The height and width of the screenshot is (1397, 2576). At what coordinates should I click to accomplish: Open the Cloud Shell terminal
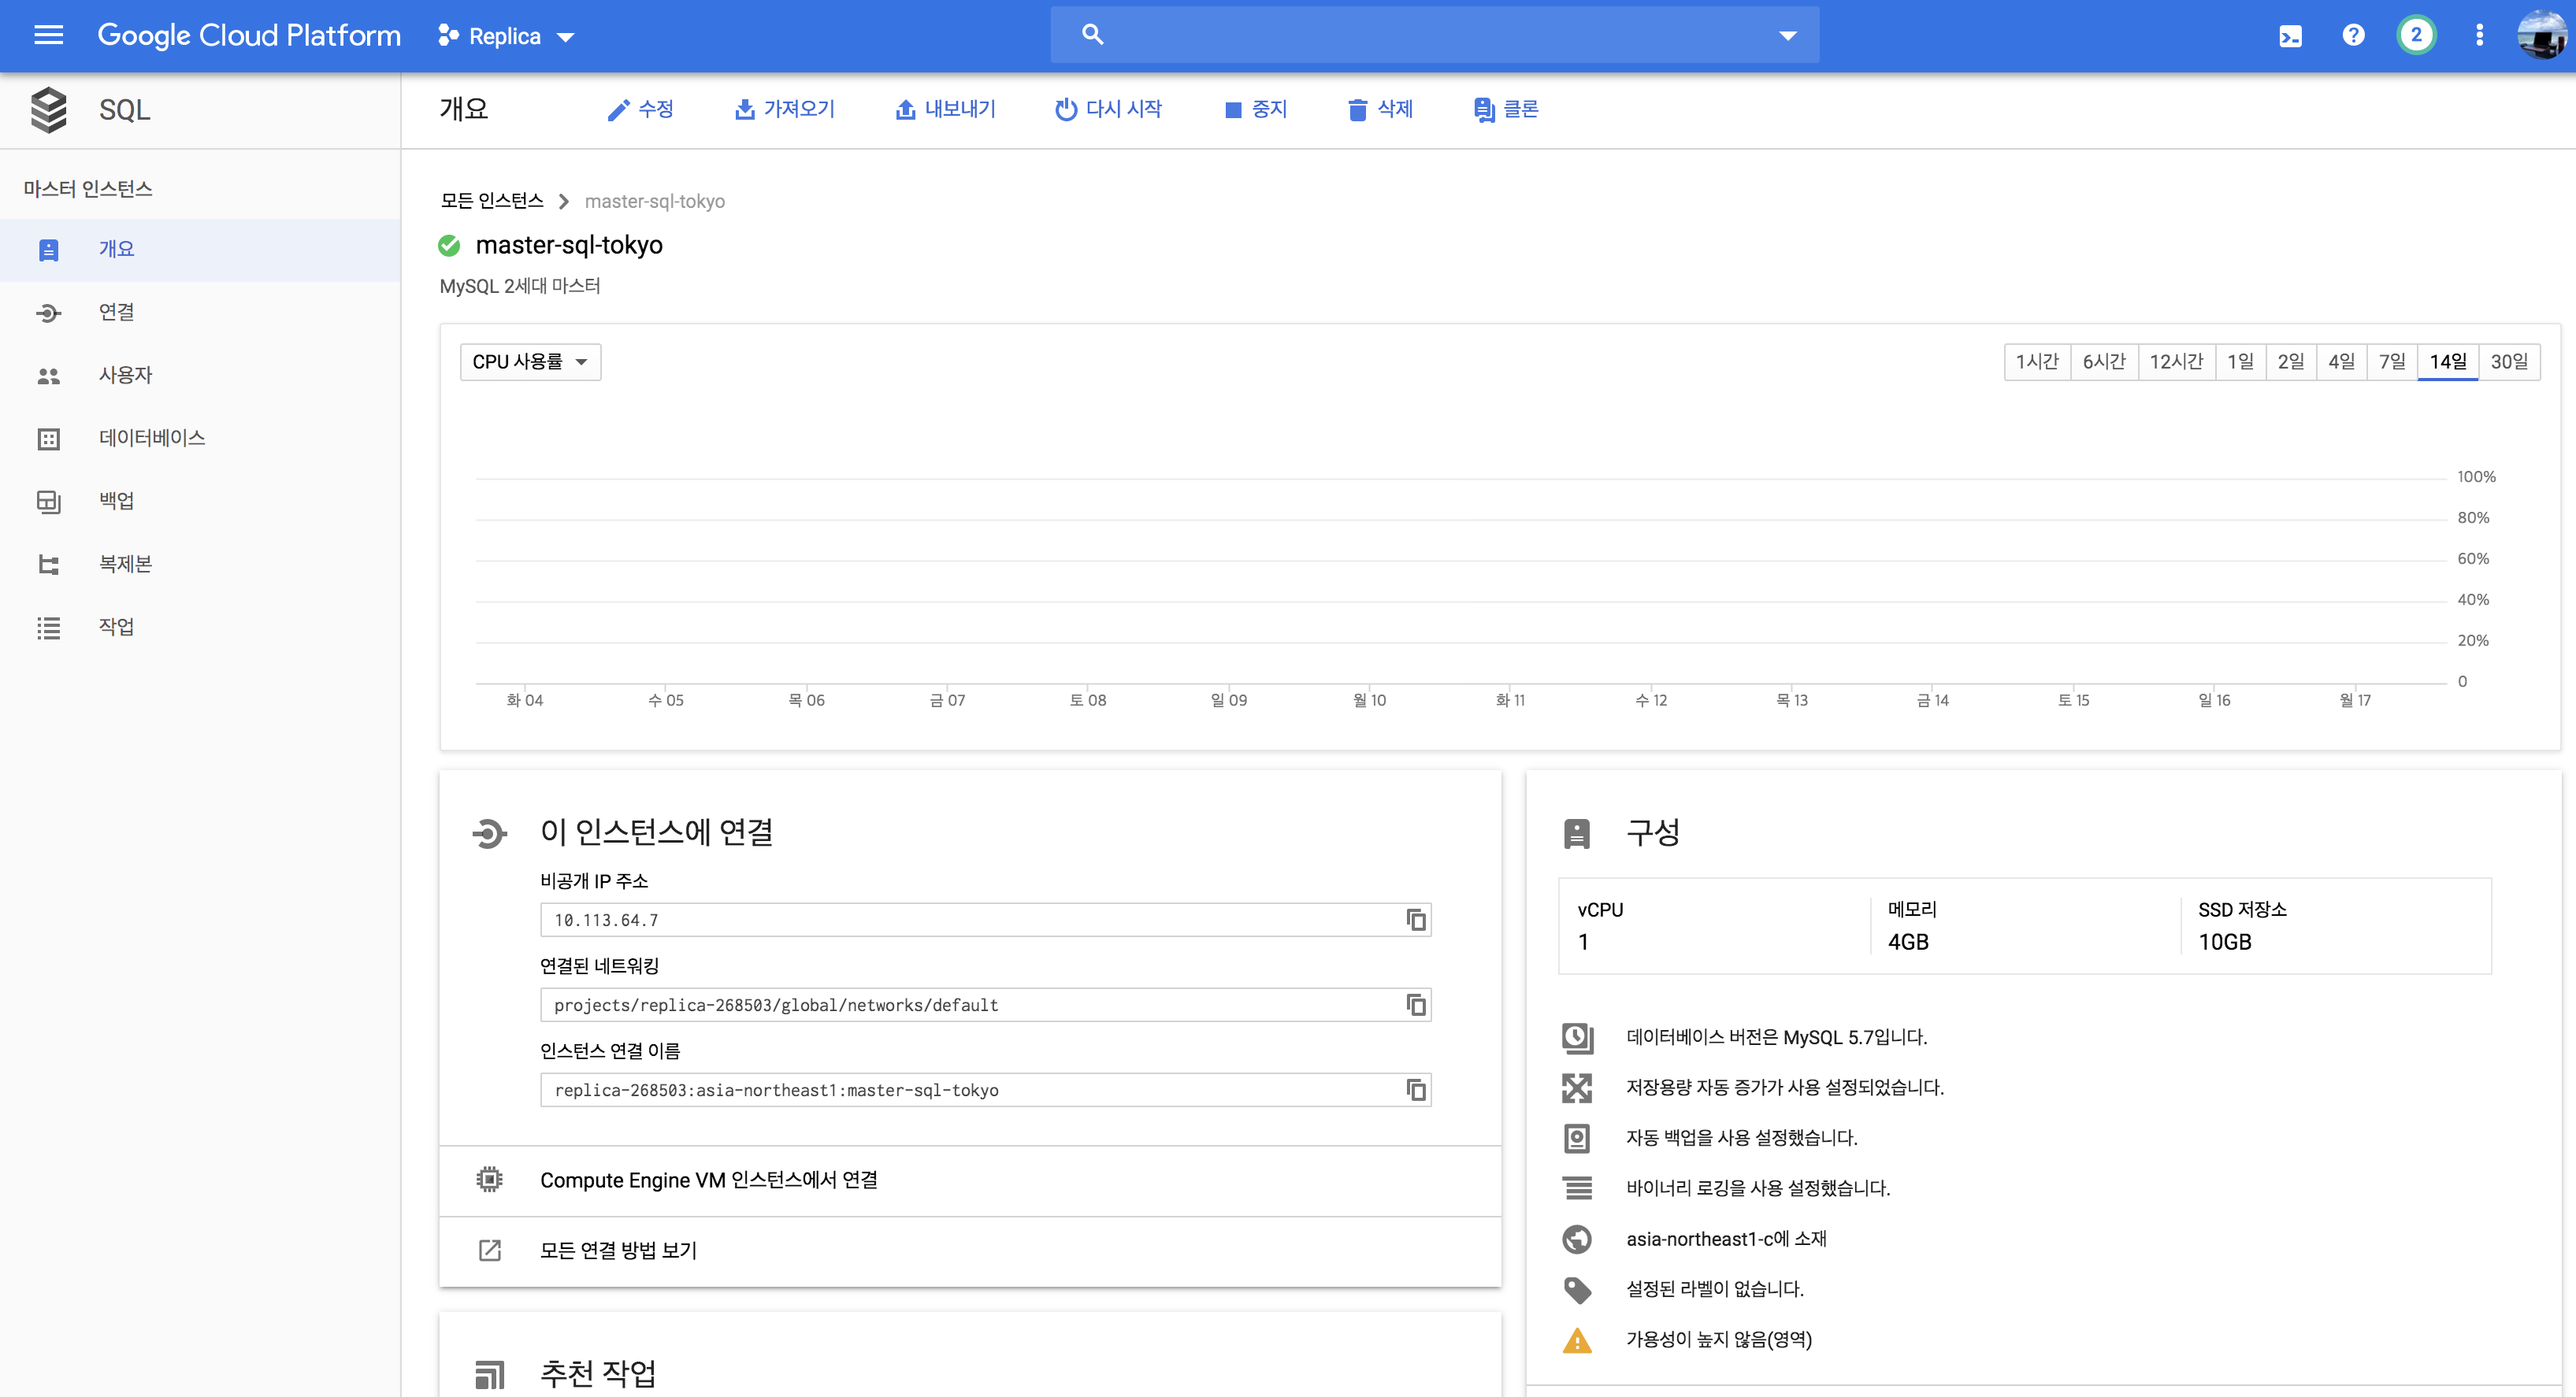coord(2290,35)
